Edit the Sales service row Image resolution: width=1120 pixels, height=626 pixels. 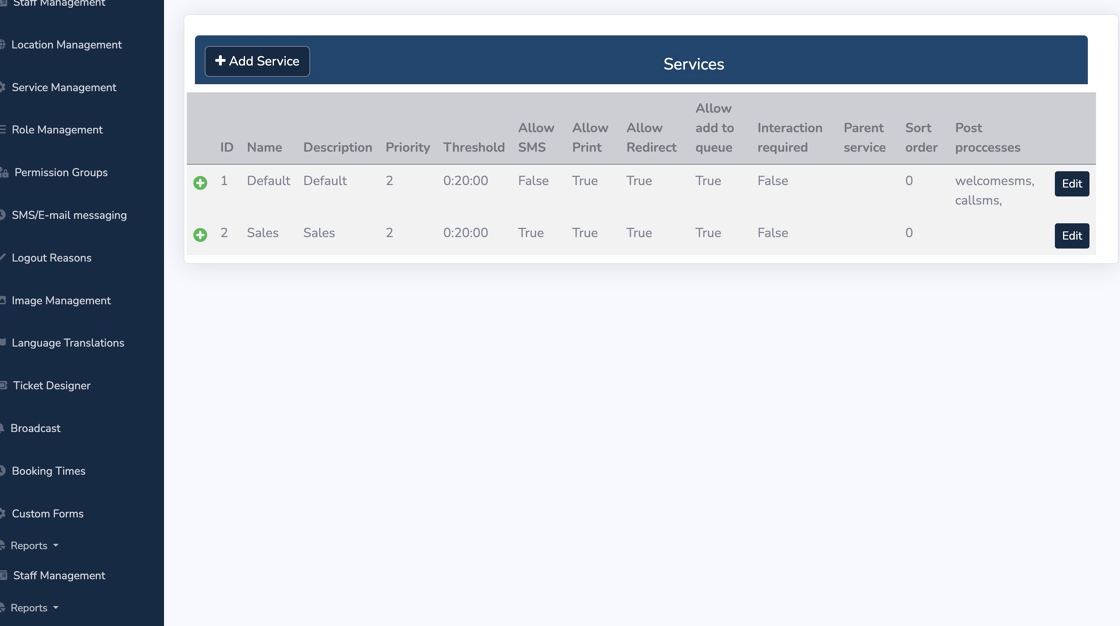[x=1071, y=236]
